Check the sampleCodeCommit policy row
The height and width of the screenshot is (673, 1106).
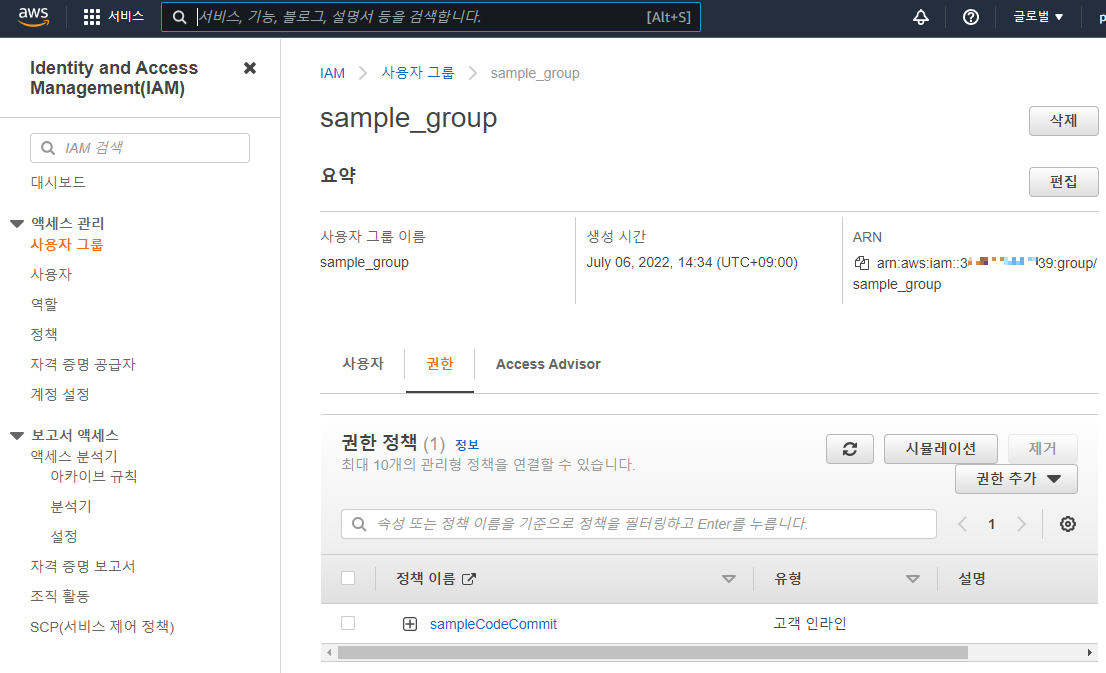pos(348,623)
